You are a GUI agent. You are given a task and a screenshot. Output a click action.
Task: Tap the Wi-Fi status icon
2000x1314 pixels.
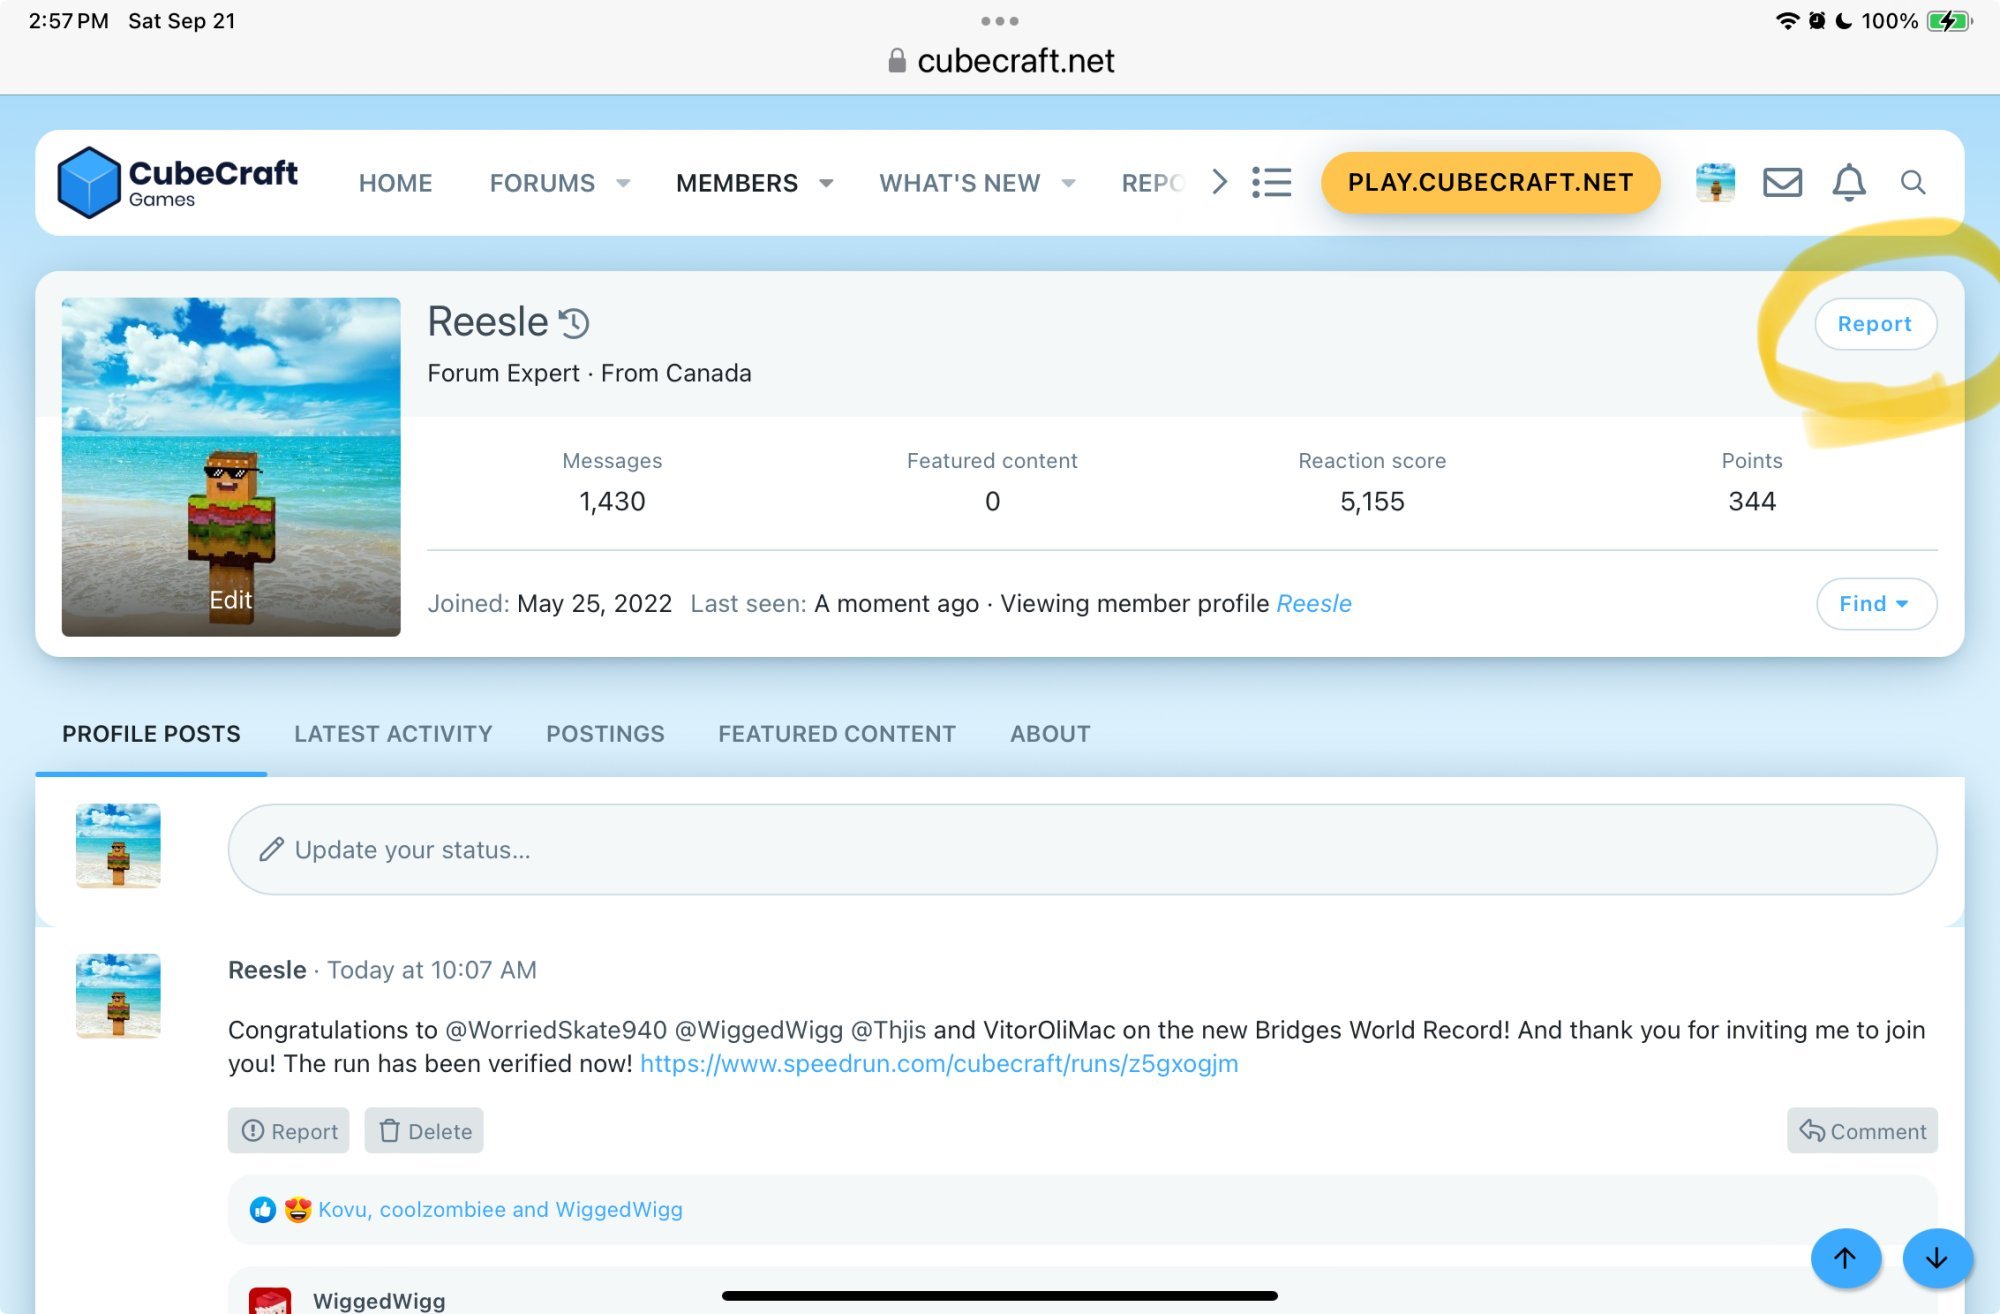tap(1787, 21)
